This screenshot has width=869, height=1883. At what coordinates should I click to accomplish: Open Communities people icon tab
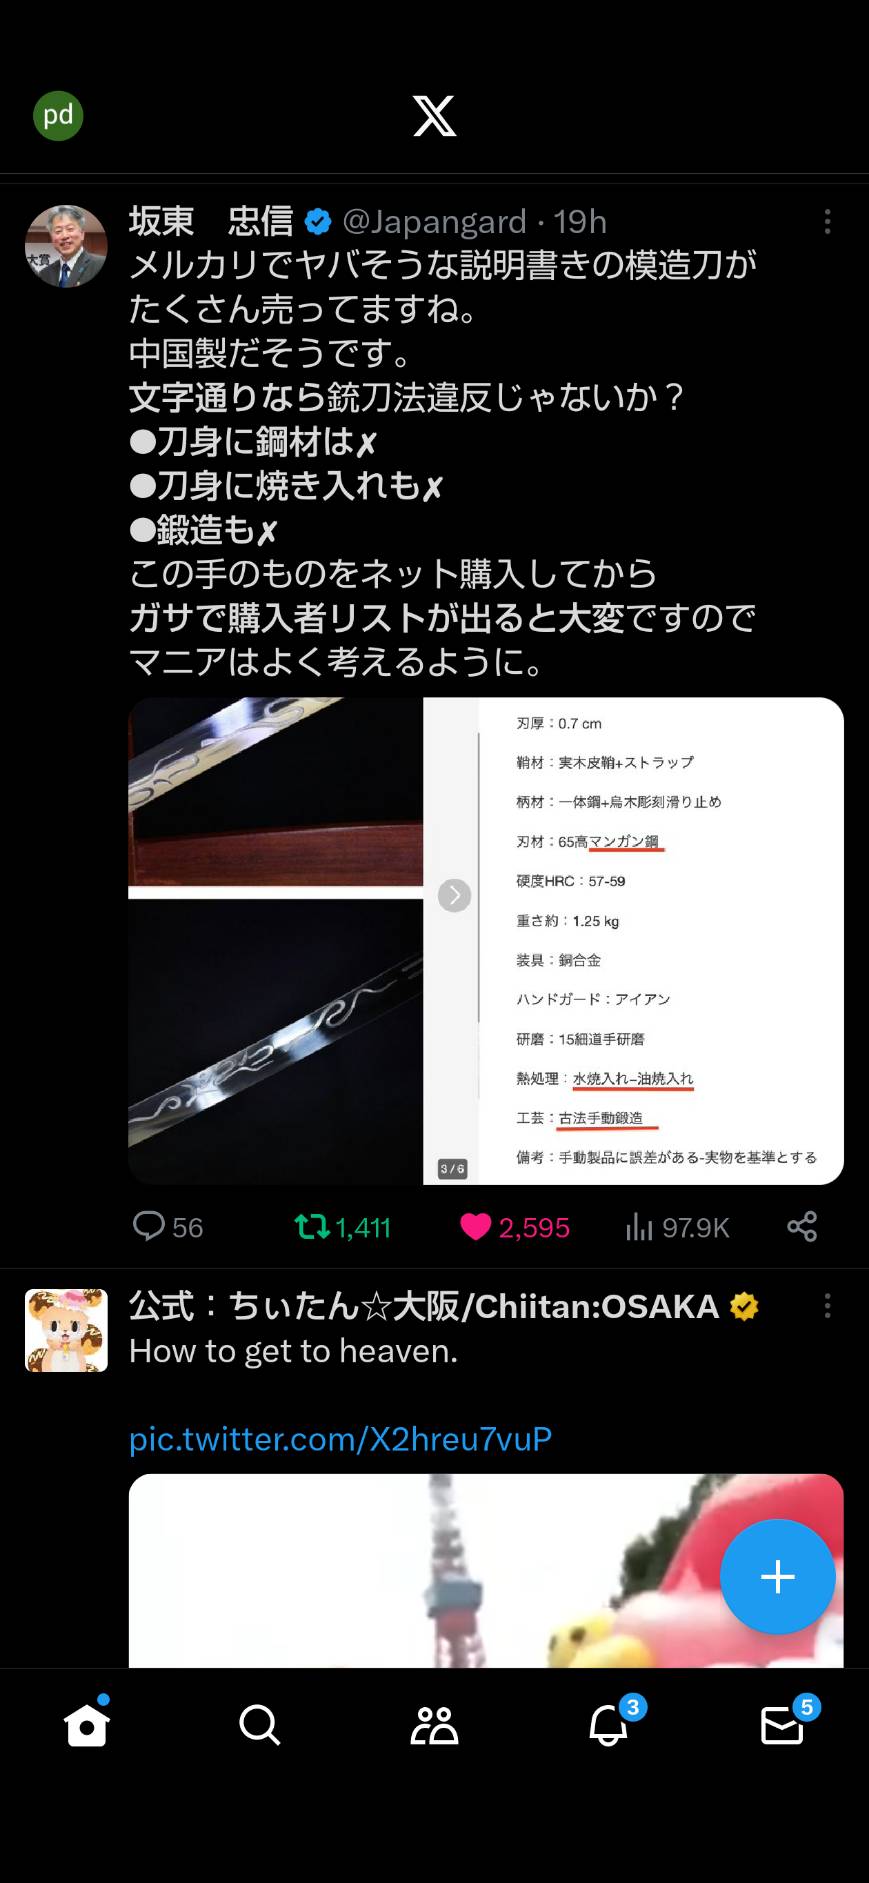[x=435, y=1724]
